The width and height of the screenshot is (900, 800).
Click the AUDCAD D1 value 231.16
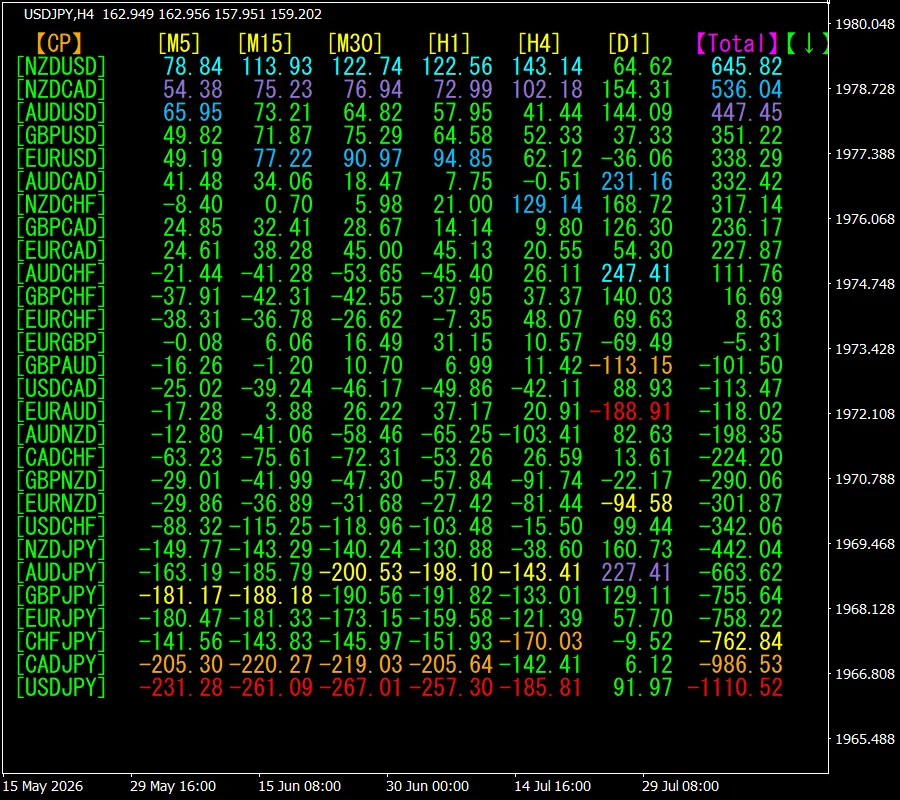click(x=637, y=181)
